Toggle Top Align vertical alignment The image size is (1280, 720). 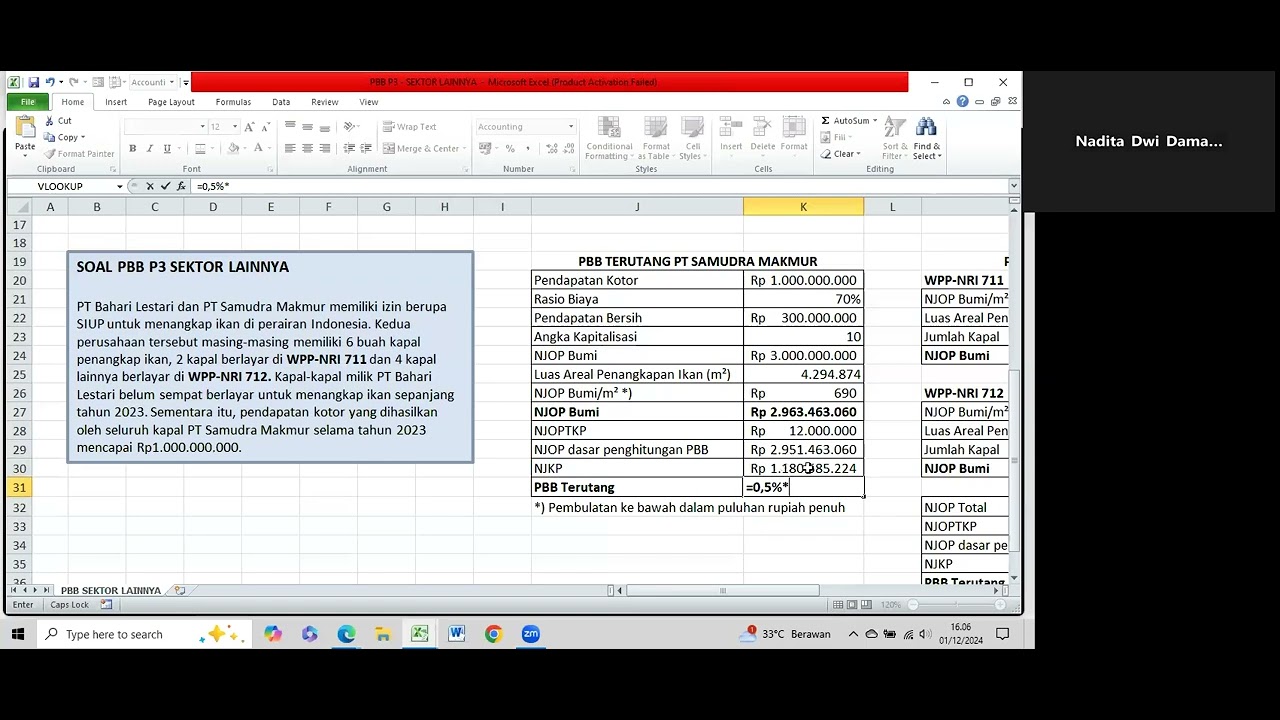click(290, 127)
